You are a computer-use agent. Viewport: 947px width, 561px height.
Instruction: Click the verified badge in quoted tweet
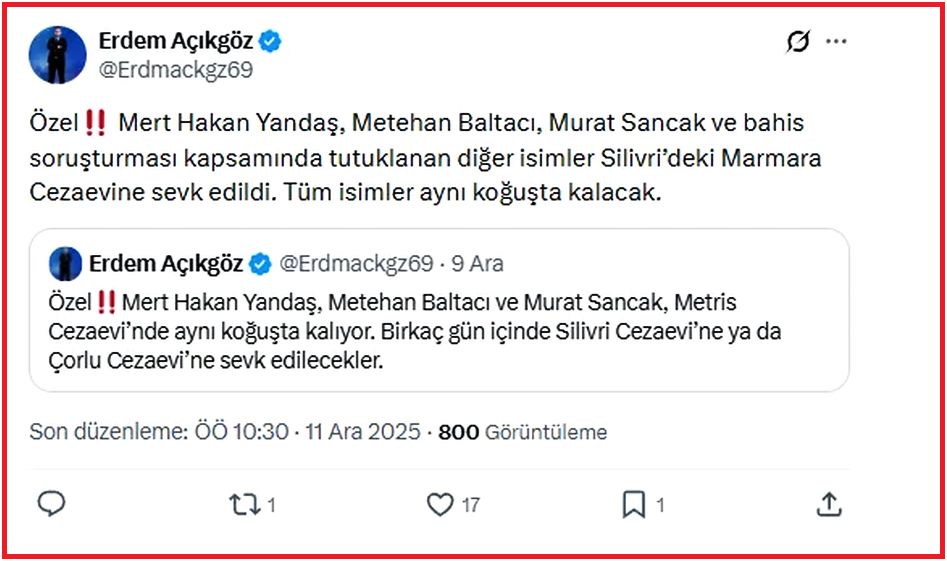pyautogui.click(x=261, y=264)
